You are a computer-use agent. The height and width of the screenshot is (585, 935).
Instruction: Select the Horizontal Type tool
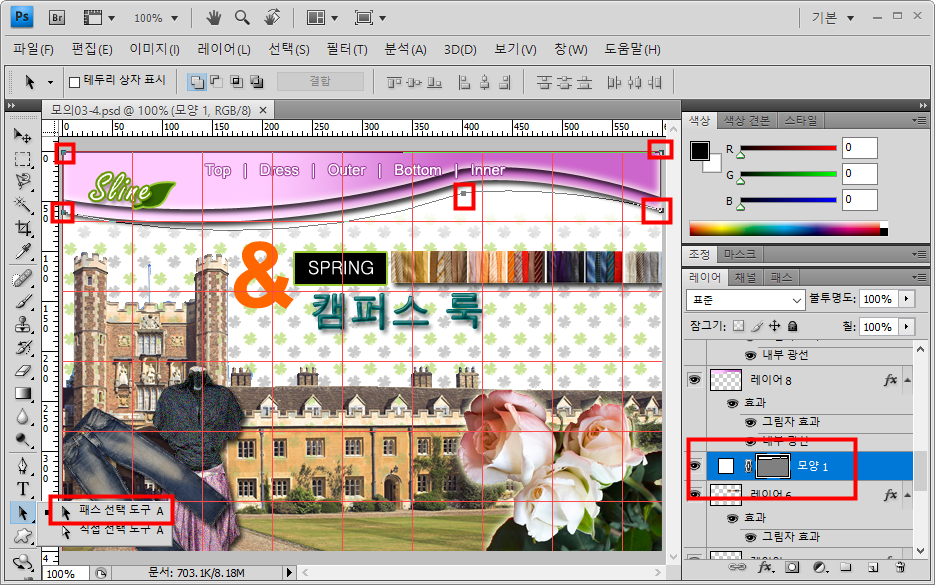[23, 489]
